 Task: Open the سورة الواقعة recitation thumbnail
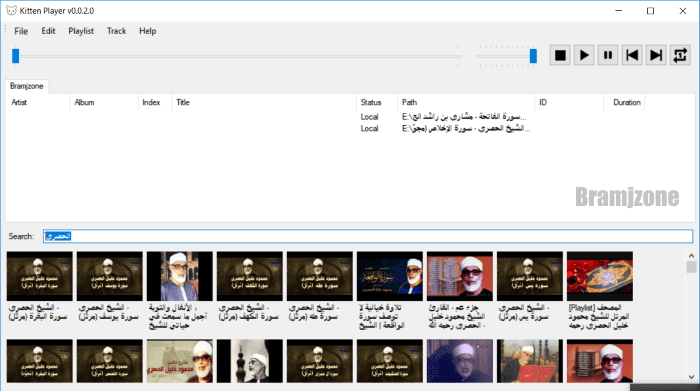[x=390, y=276]
